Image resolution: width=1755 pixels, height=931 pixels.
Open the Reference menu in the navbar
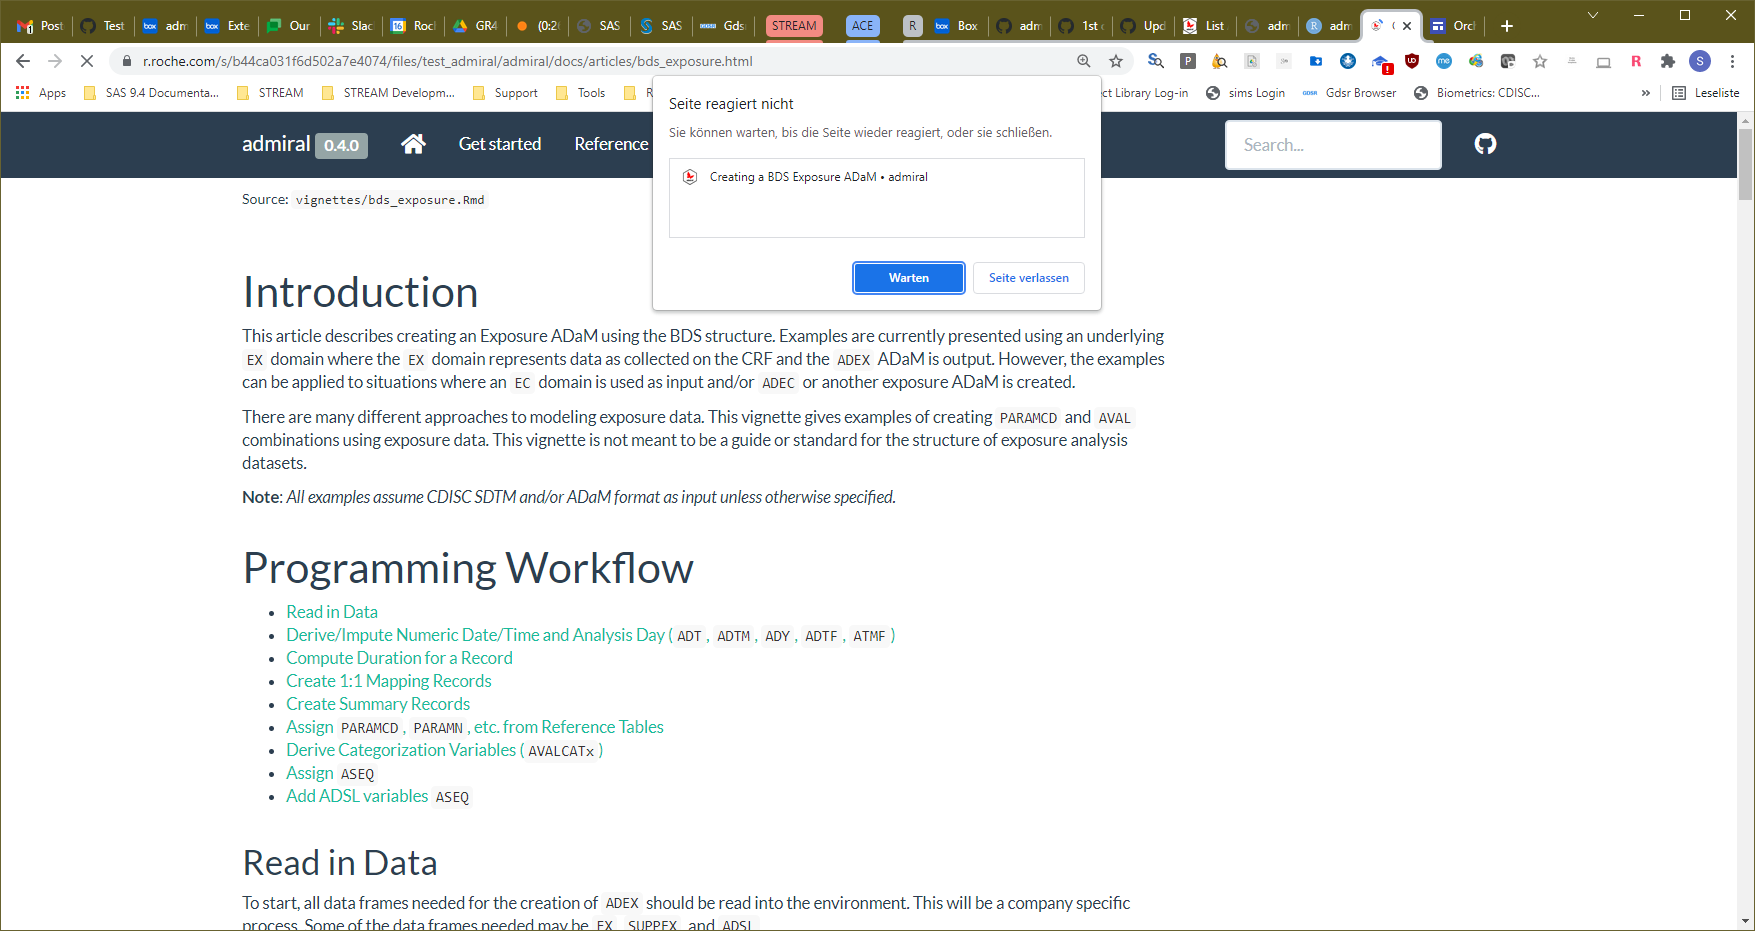click(610, 144)
